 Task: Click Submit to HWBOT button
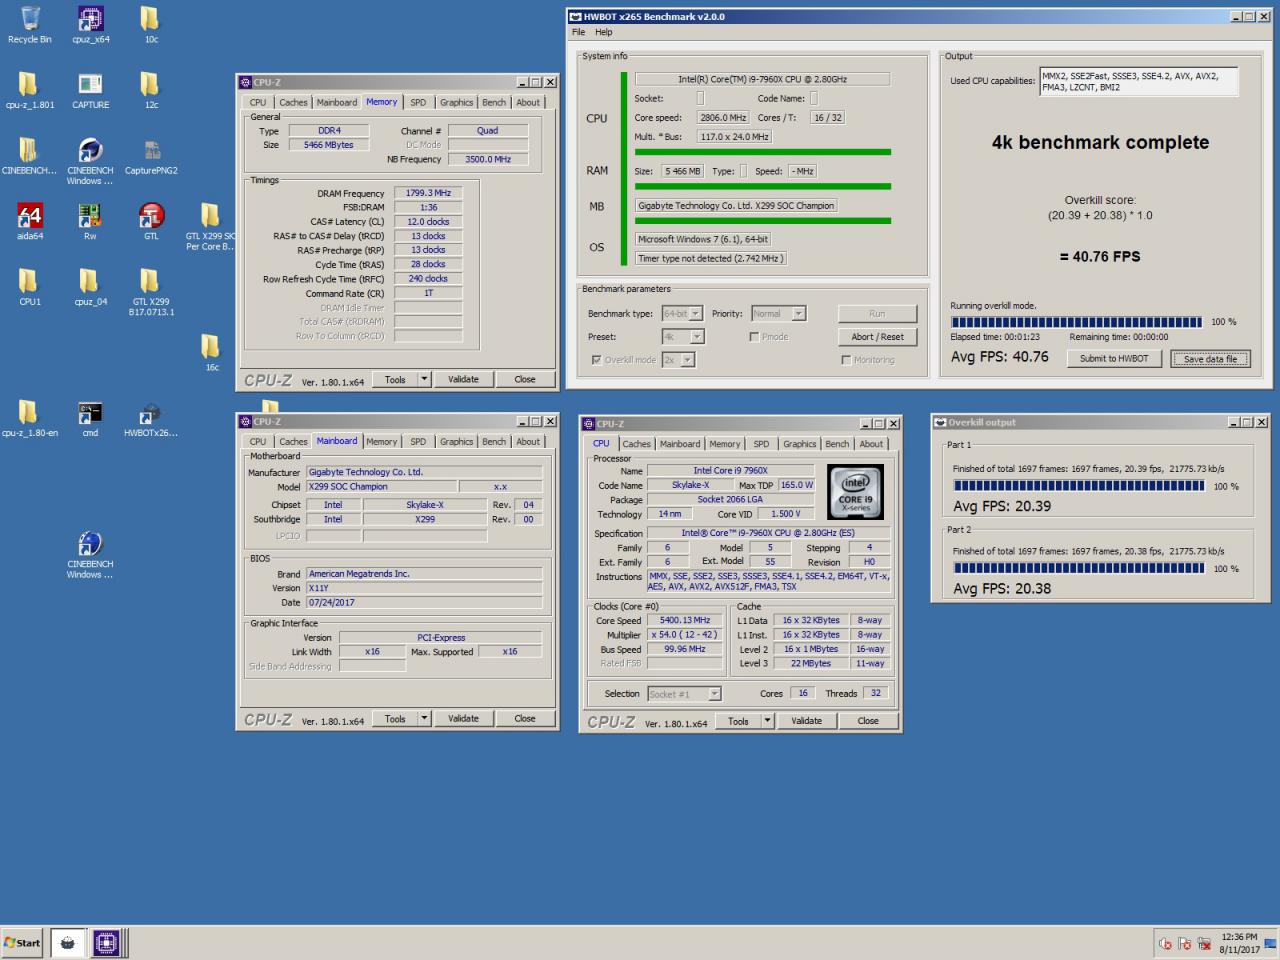coord(1113,359)
